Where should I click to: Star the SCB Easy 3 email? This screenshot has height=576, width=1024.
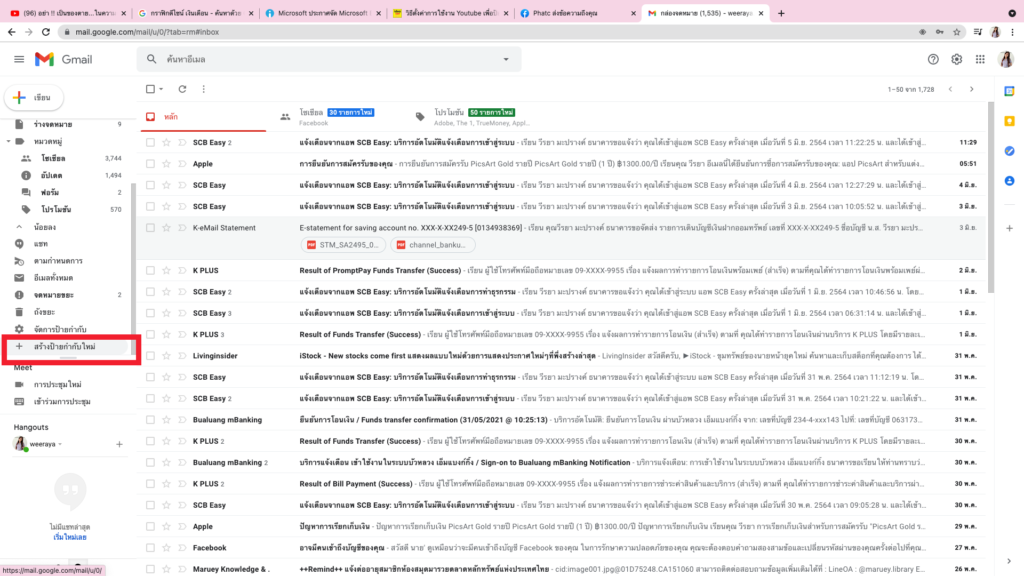167,313
